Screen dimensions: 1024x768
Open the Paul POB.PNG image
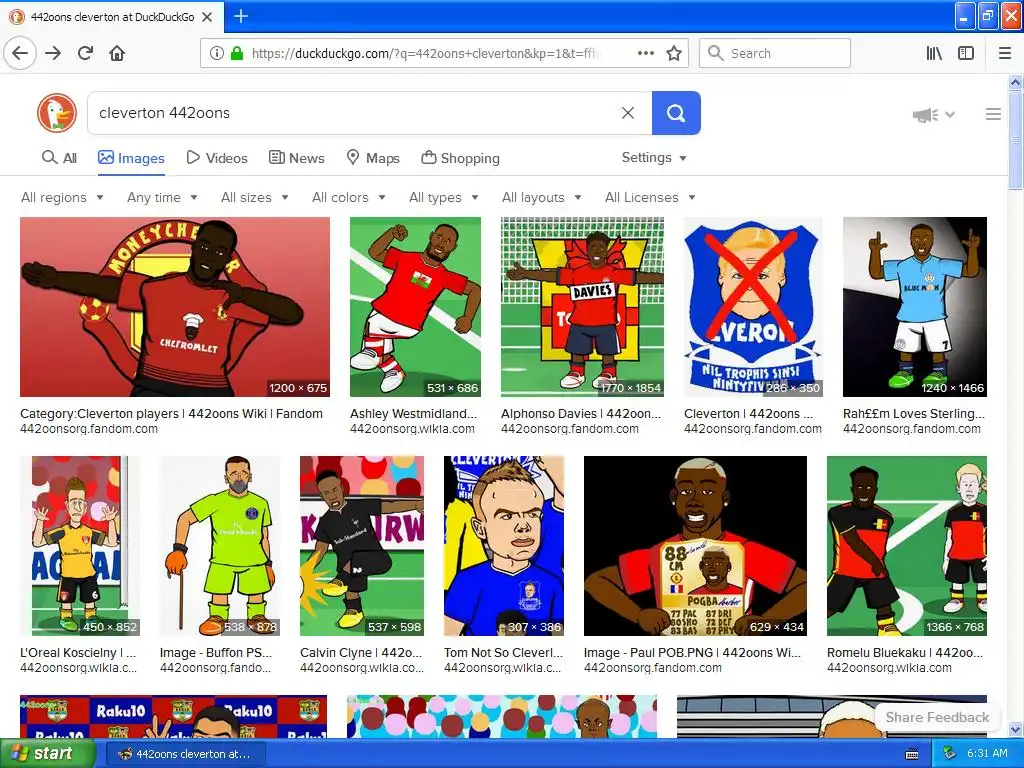[695, 546]
